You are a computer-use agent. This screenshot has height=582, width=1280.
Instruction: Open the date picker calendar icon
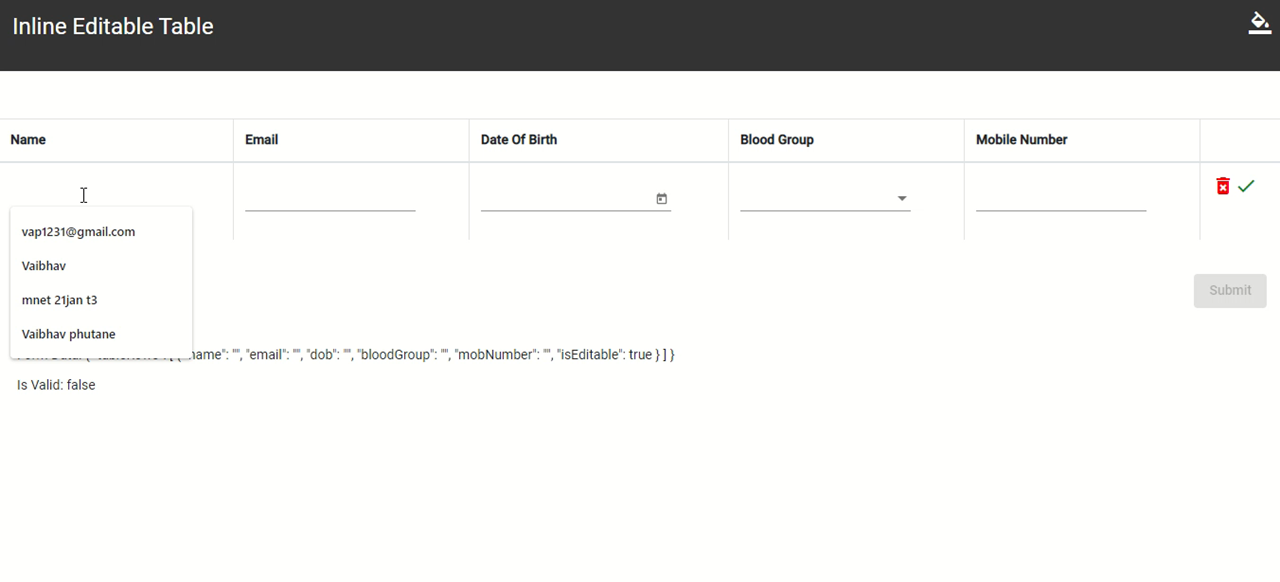click(661, 198)
